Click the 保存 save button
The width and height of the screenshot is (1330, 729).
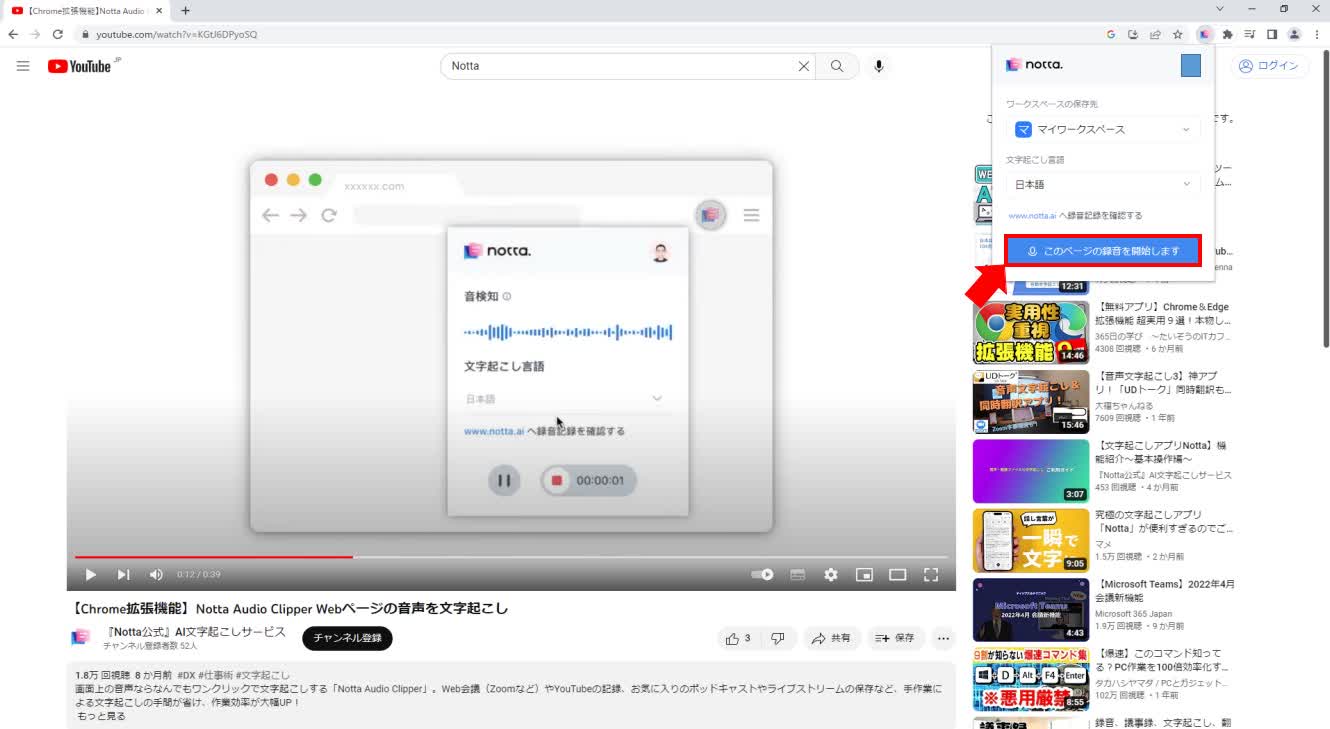coord(895,638)
